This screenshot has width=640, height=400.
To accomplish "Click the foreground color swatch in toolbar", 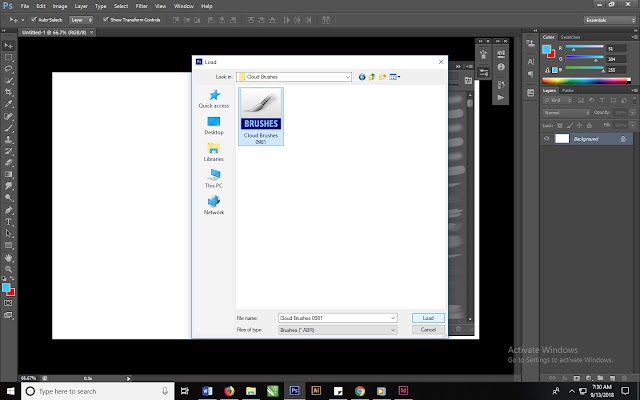I will 6,288.
